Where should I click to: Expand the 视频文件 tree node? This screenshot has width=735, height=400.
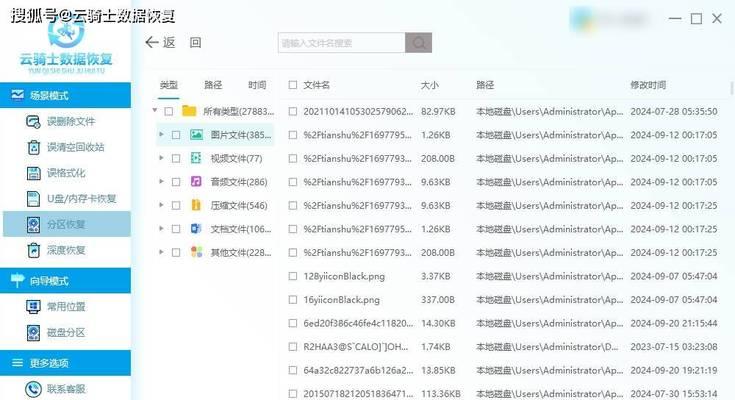pos(161,158)
